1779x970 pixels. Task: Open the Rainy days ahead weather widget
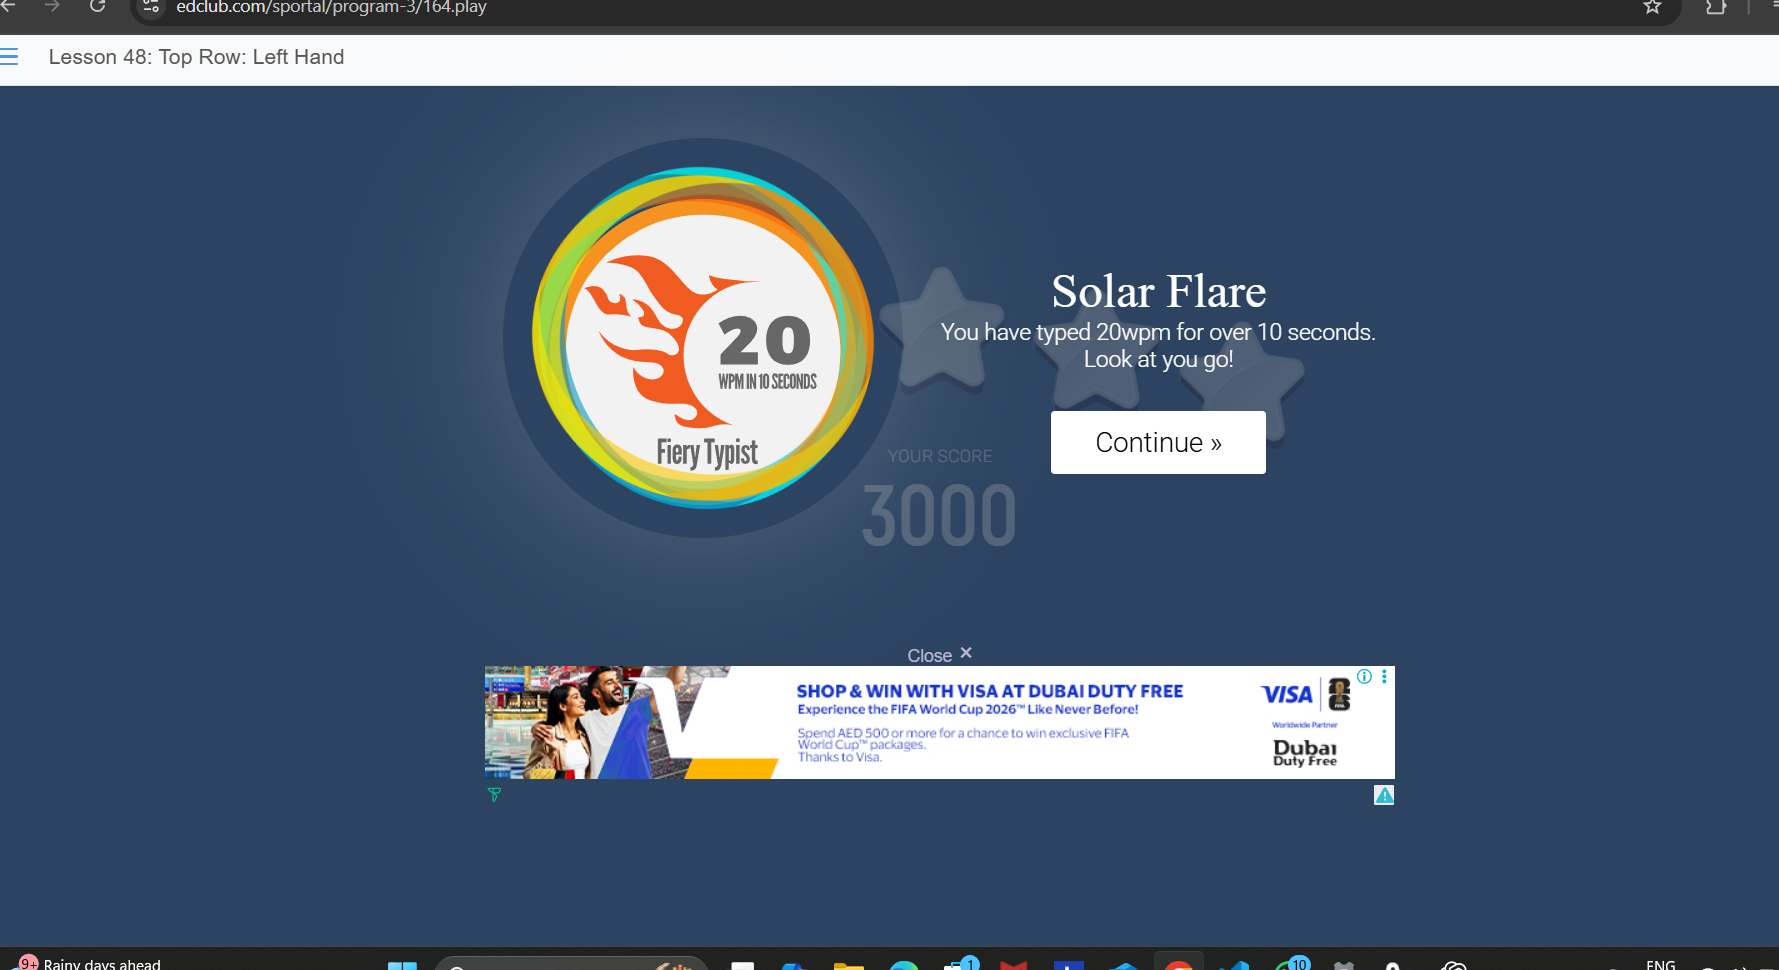tap(90, 963)
